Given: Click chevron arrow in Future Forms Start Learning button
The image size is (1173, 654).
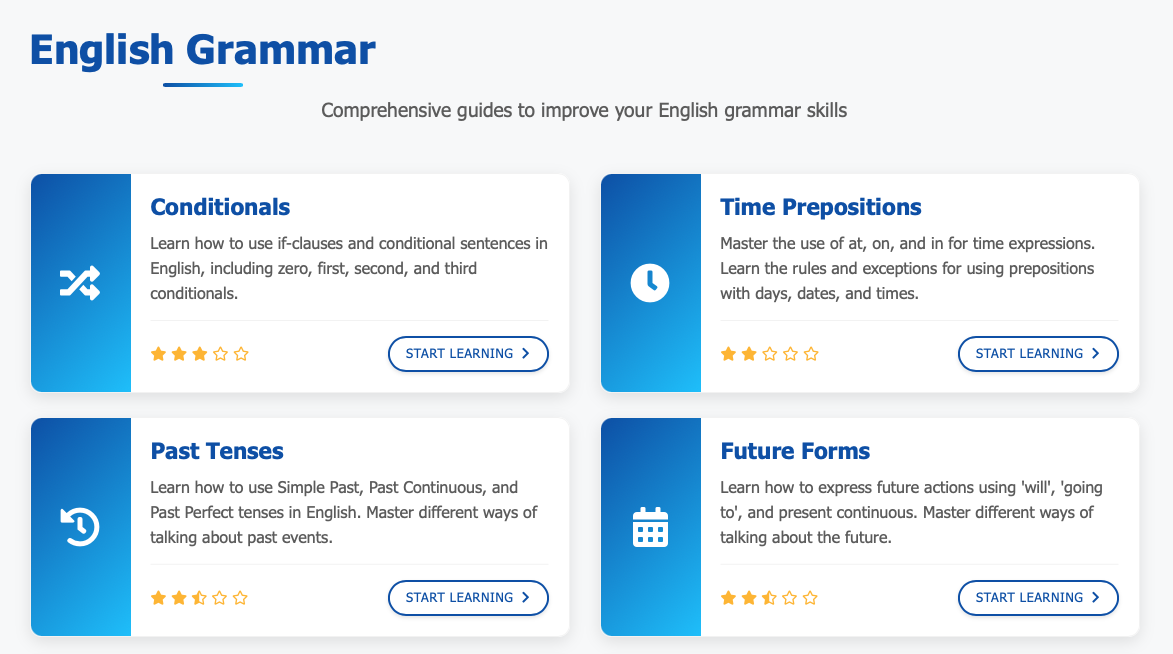Looking at the screenshot, I should click(1095, 598).
